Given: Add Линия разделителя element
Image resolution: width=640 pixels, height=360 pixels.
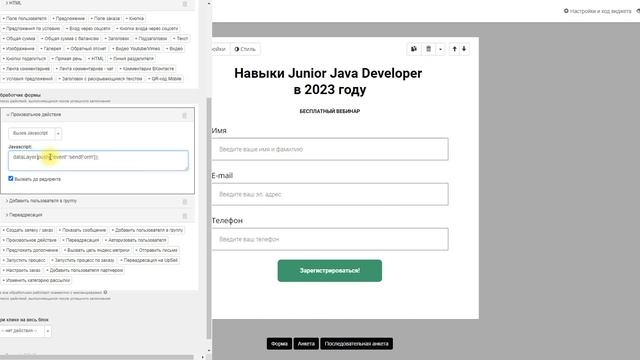Looking at the screenshot, I should click(132, 58).
